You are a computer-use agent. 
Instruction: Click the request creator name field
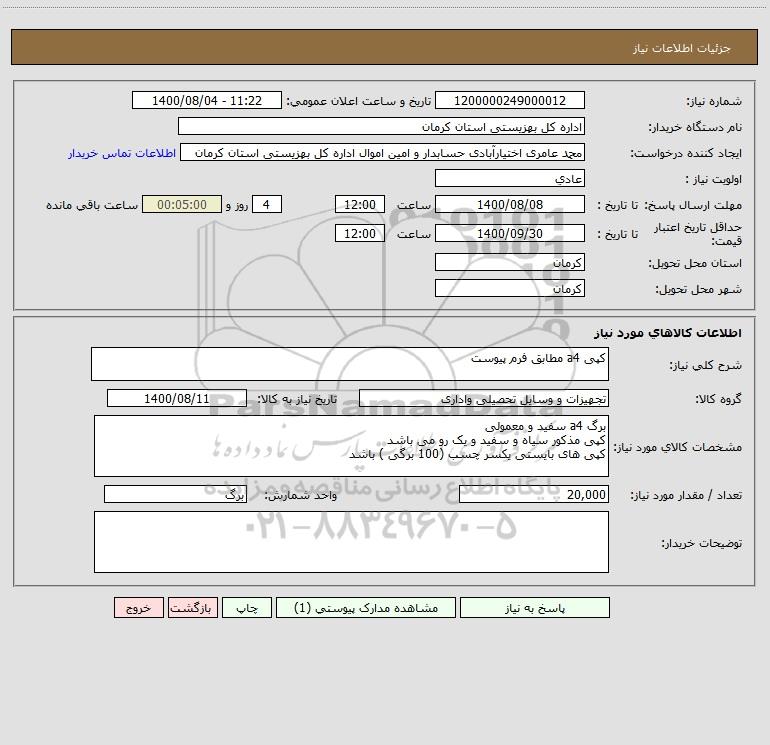[383, 152]
